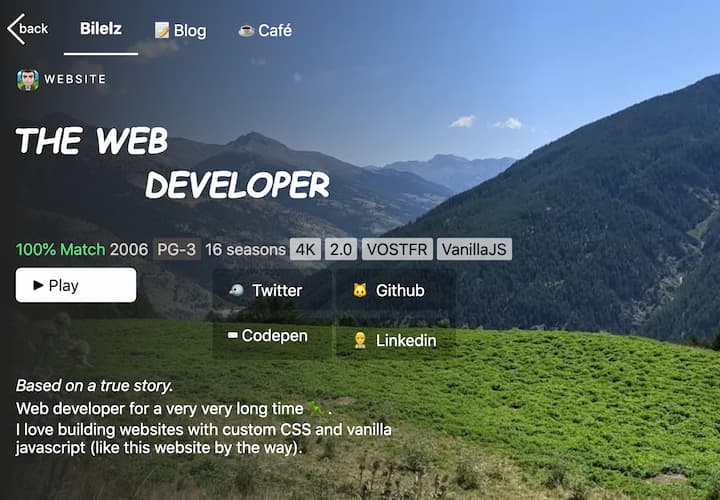Click the Linkedin person emoji icon
Image resolution: width=720 pixels, height=500 pixels.
(359, 341)
